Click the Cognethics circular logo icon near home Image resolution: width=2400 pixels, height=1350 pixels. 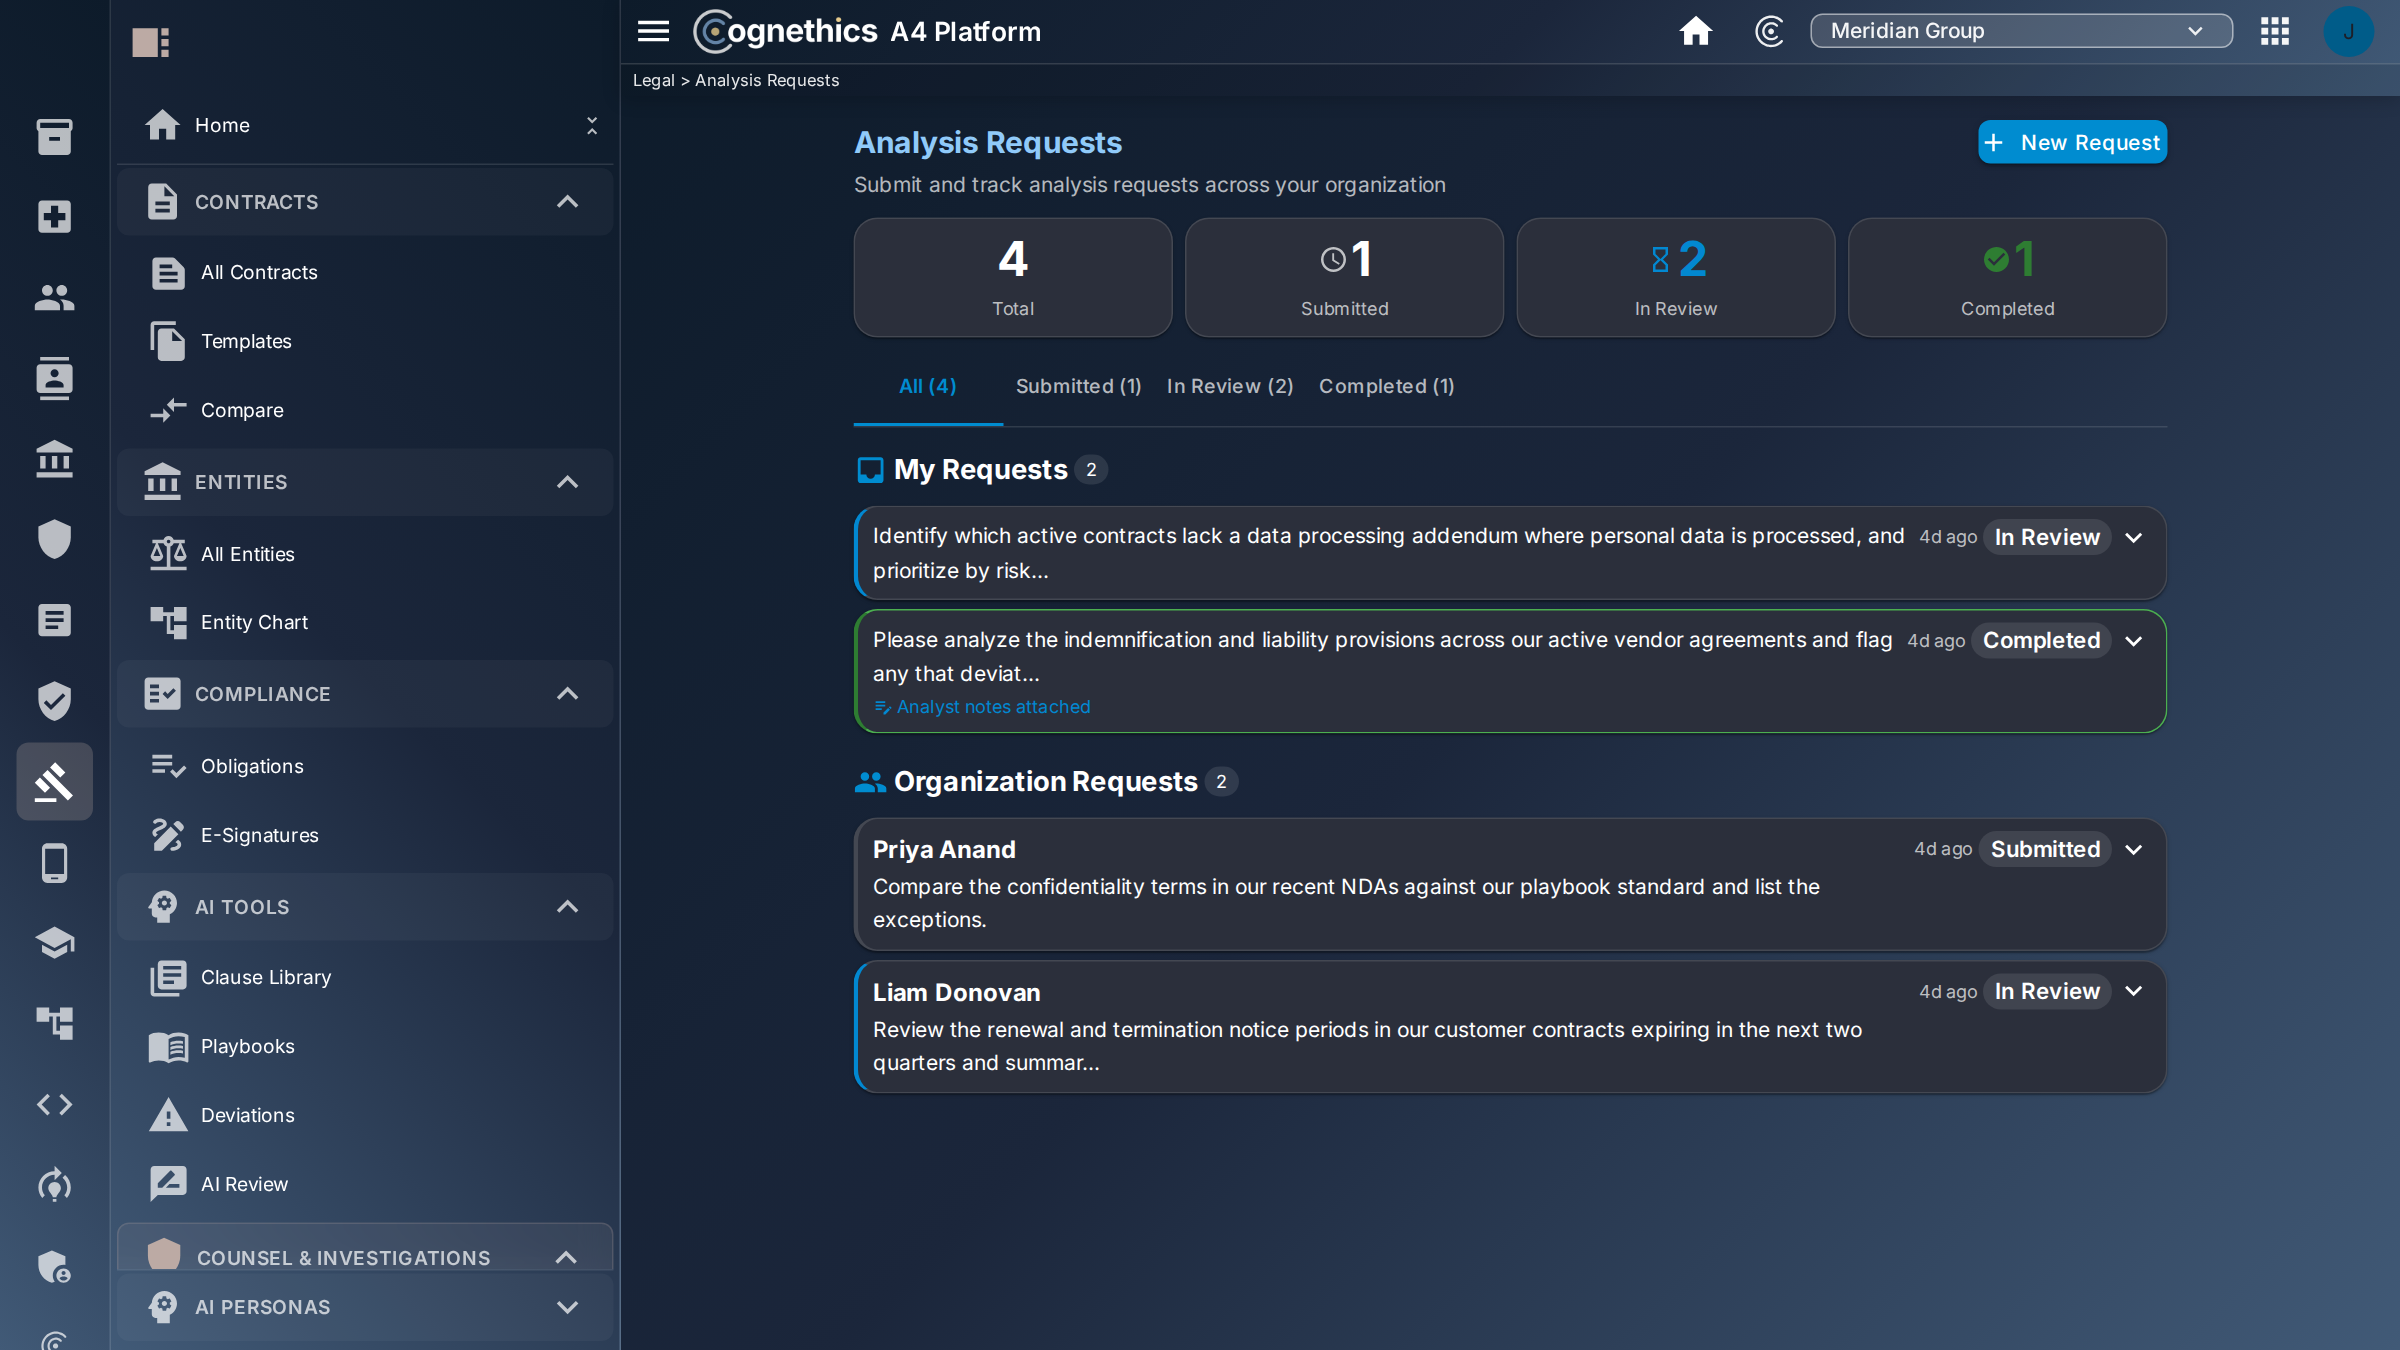[1769, 31]
